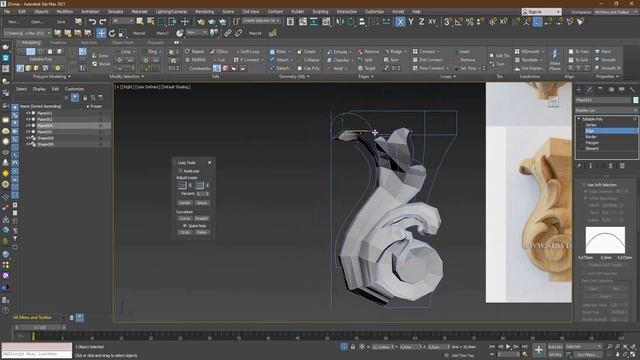Expand the Edges ribbon panel
This screenshot has width=640, height=360.
(x=366, y=77)
